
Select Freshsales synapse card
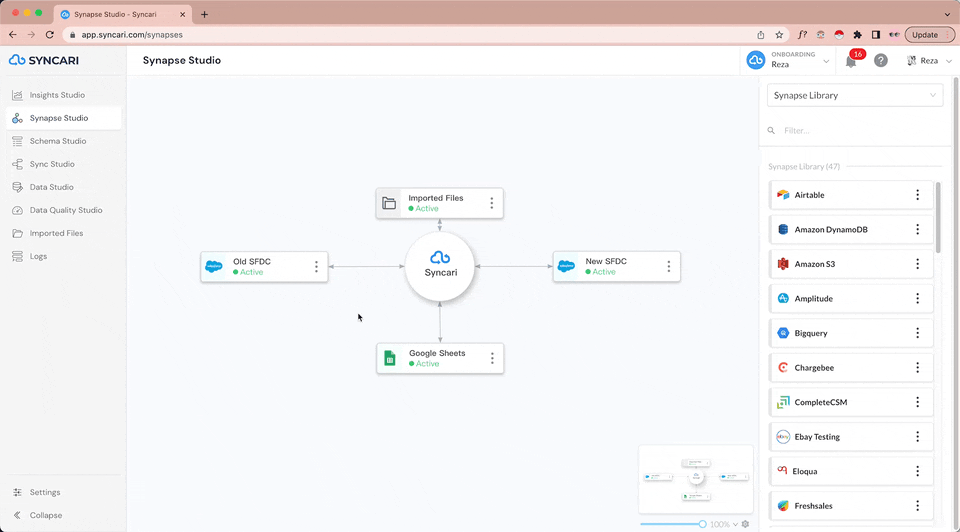tap(851, 506)
